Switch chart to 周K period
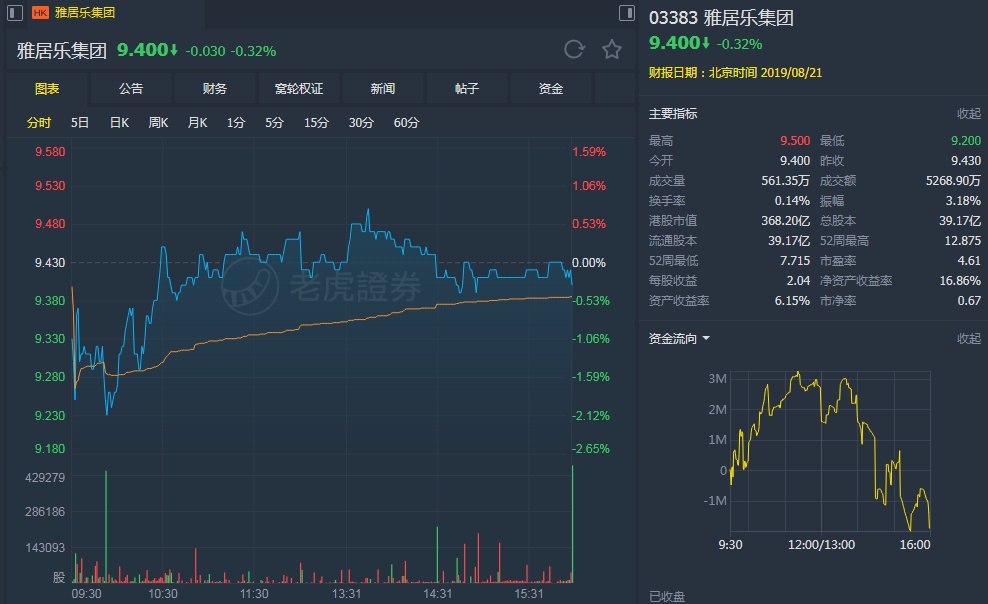The height and width of the screenshot is (604, 988). (x=158, y=123)
